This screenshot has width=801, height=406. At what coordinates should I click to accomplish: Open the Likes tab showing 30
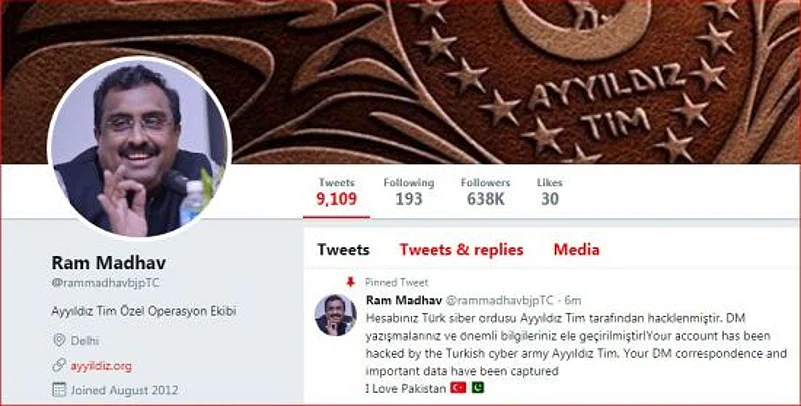550,192
